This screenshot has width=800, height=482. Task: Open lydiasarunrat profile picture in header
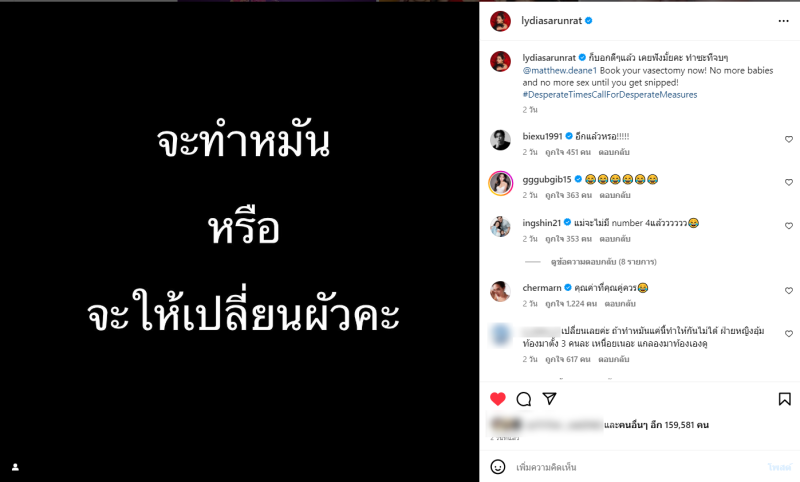501,21
